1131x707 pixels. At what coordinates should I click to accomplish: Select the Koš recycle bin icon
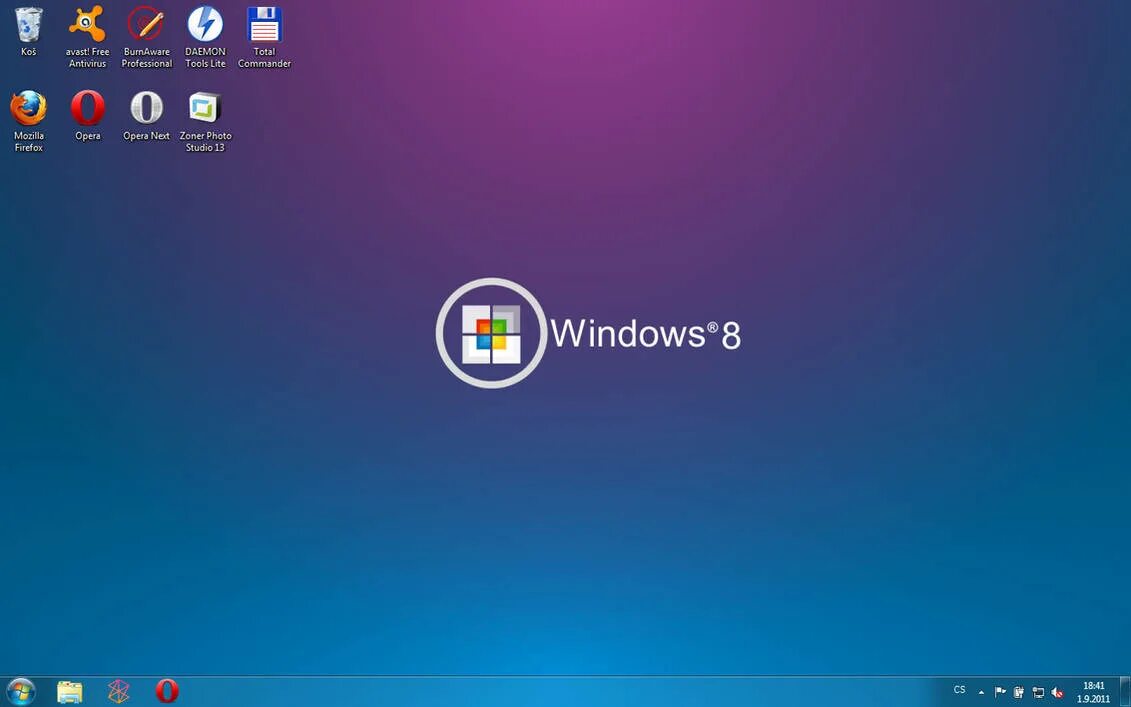click(x=28, y=32)
